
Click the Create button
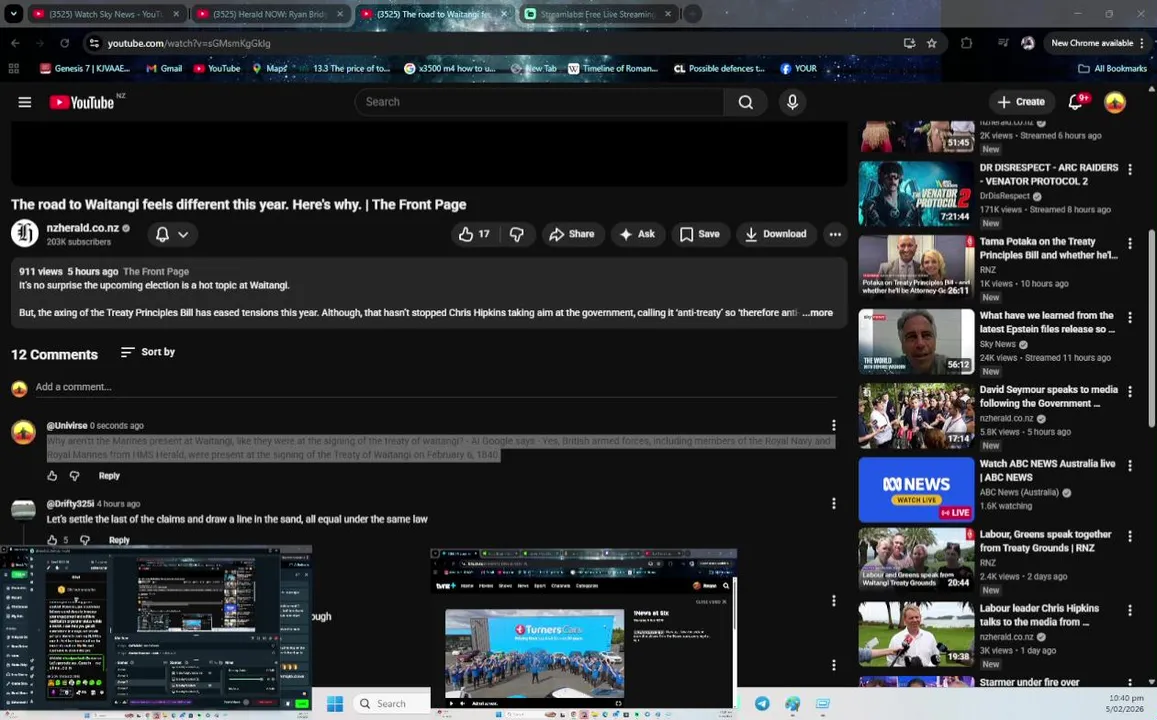coord(1021,102)
